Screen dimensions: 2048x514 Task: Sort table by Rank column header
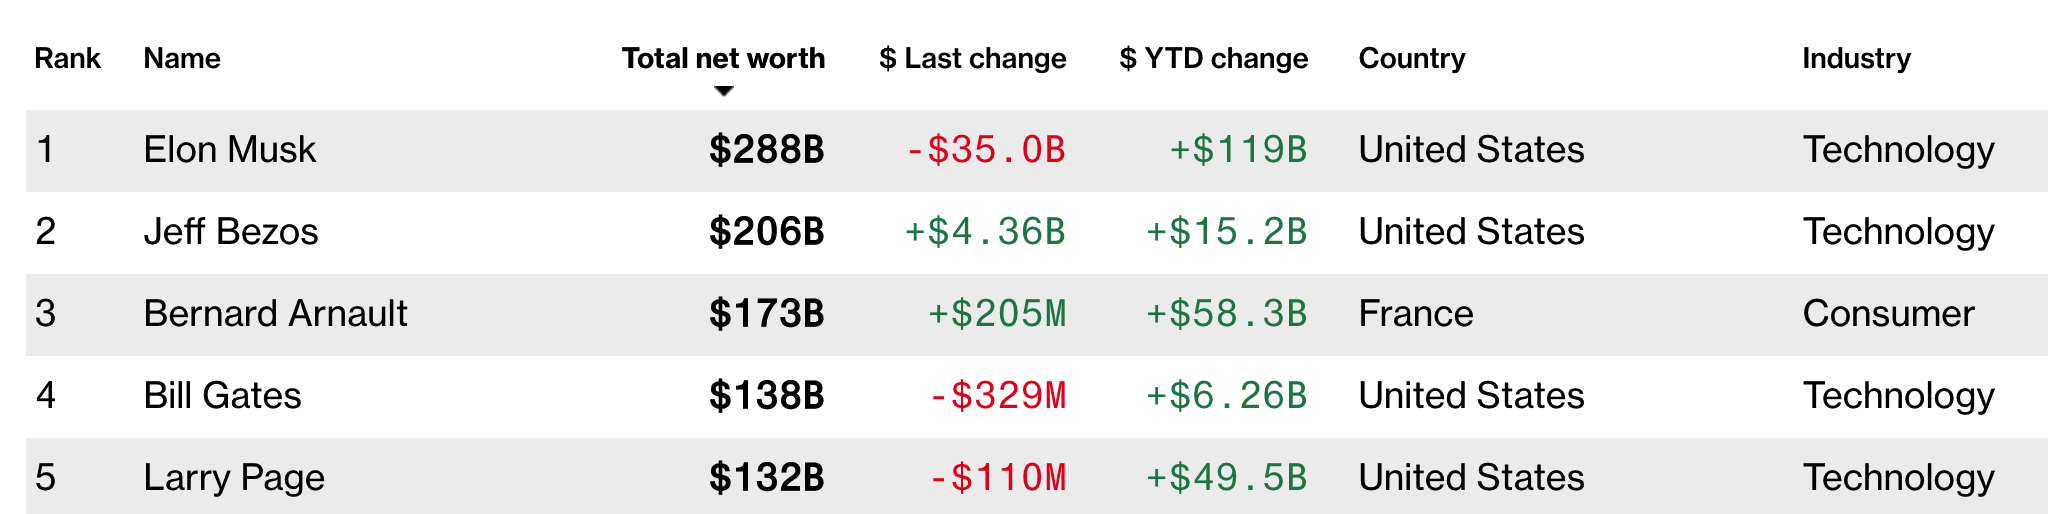[67, 58]
